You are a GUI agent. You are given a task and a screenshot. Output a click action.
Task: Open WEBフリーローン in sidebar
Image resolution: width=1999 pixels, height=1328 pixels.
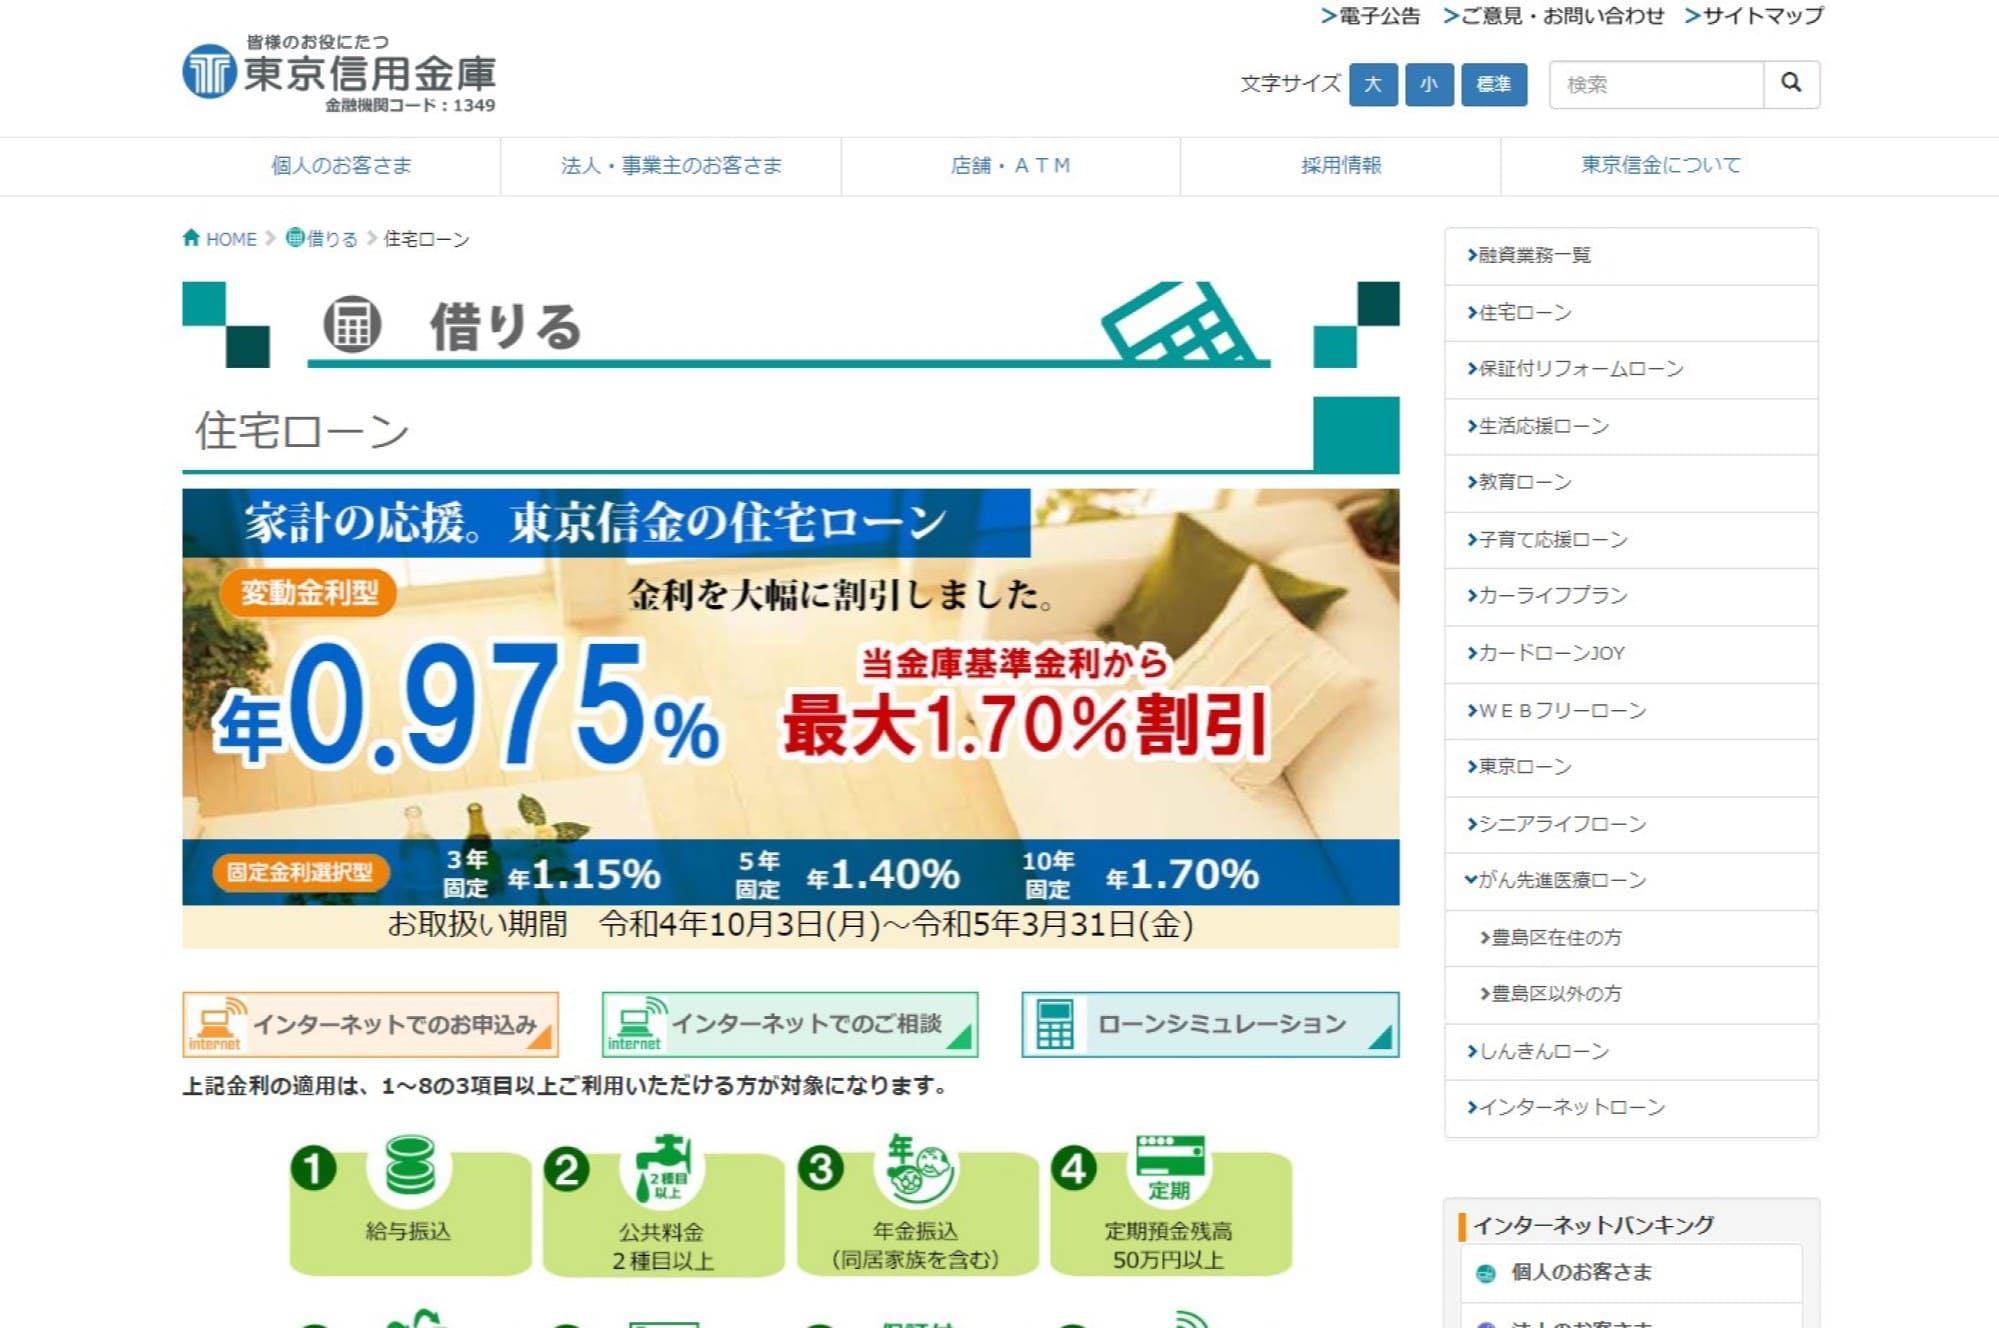(1631, 711)
